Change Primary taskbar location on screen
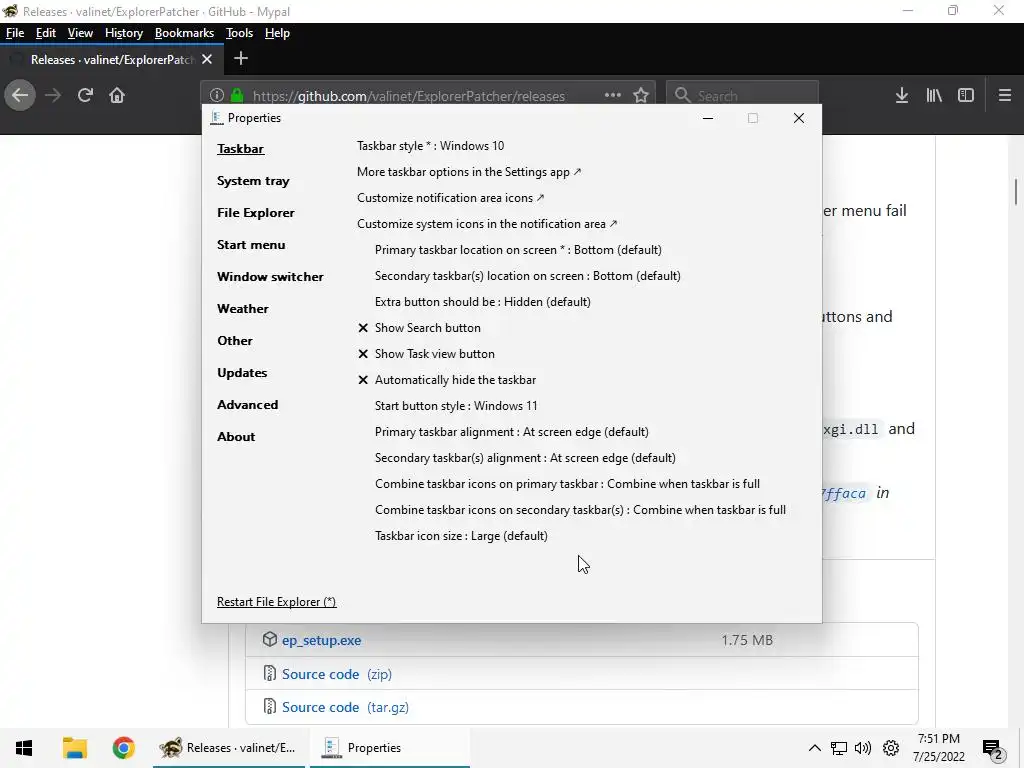The image size is (1024, 768). pyautogui.click(x=518, y=250)
